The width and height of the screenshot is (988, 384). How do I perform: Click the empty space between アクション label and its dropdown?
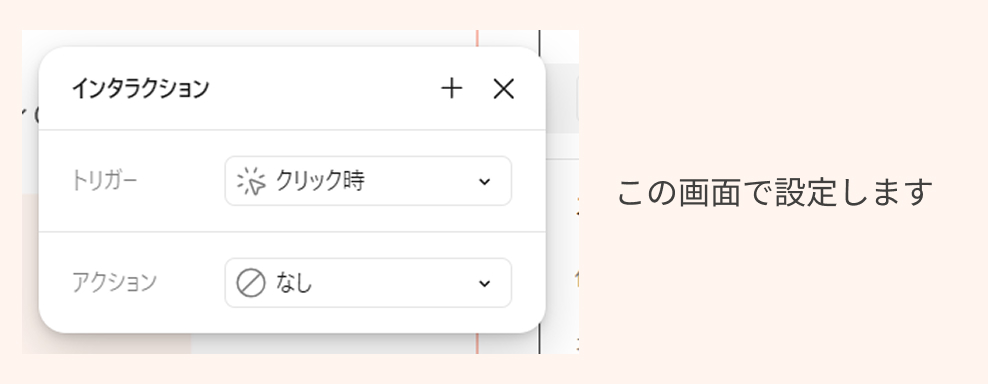tap(190, 283)
